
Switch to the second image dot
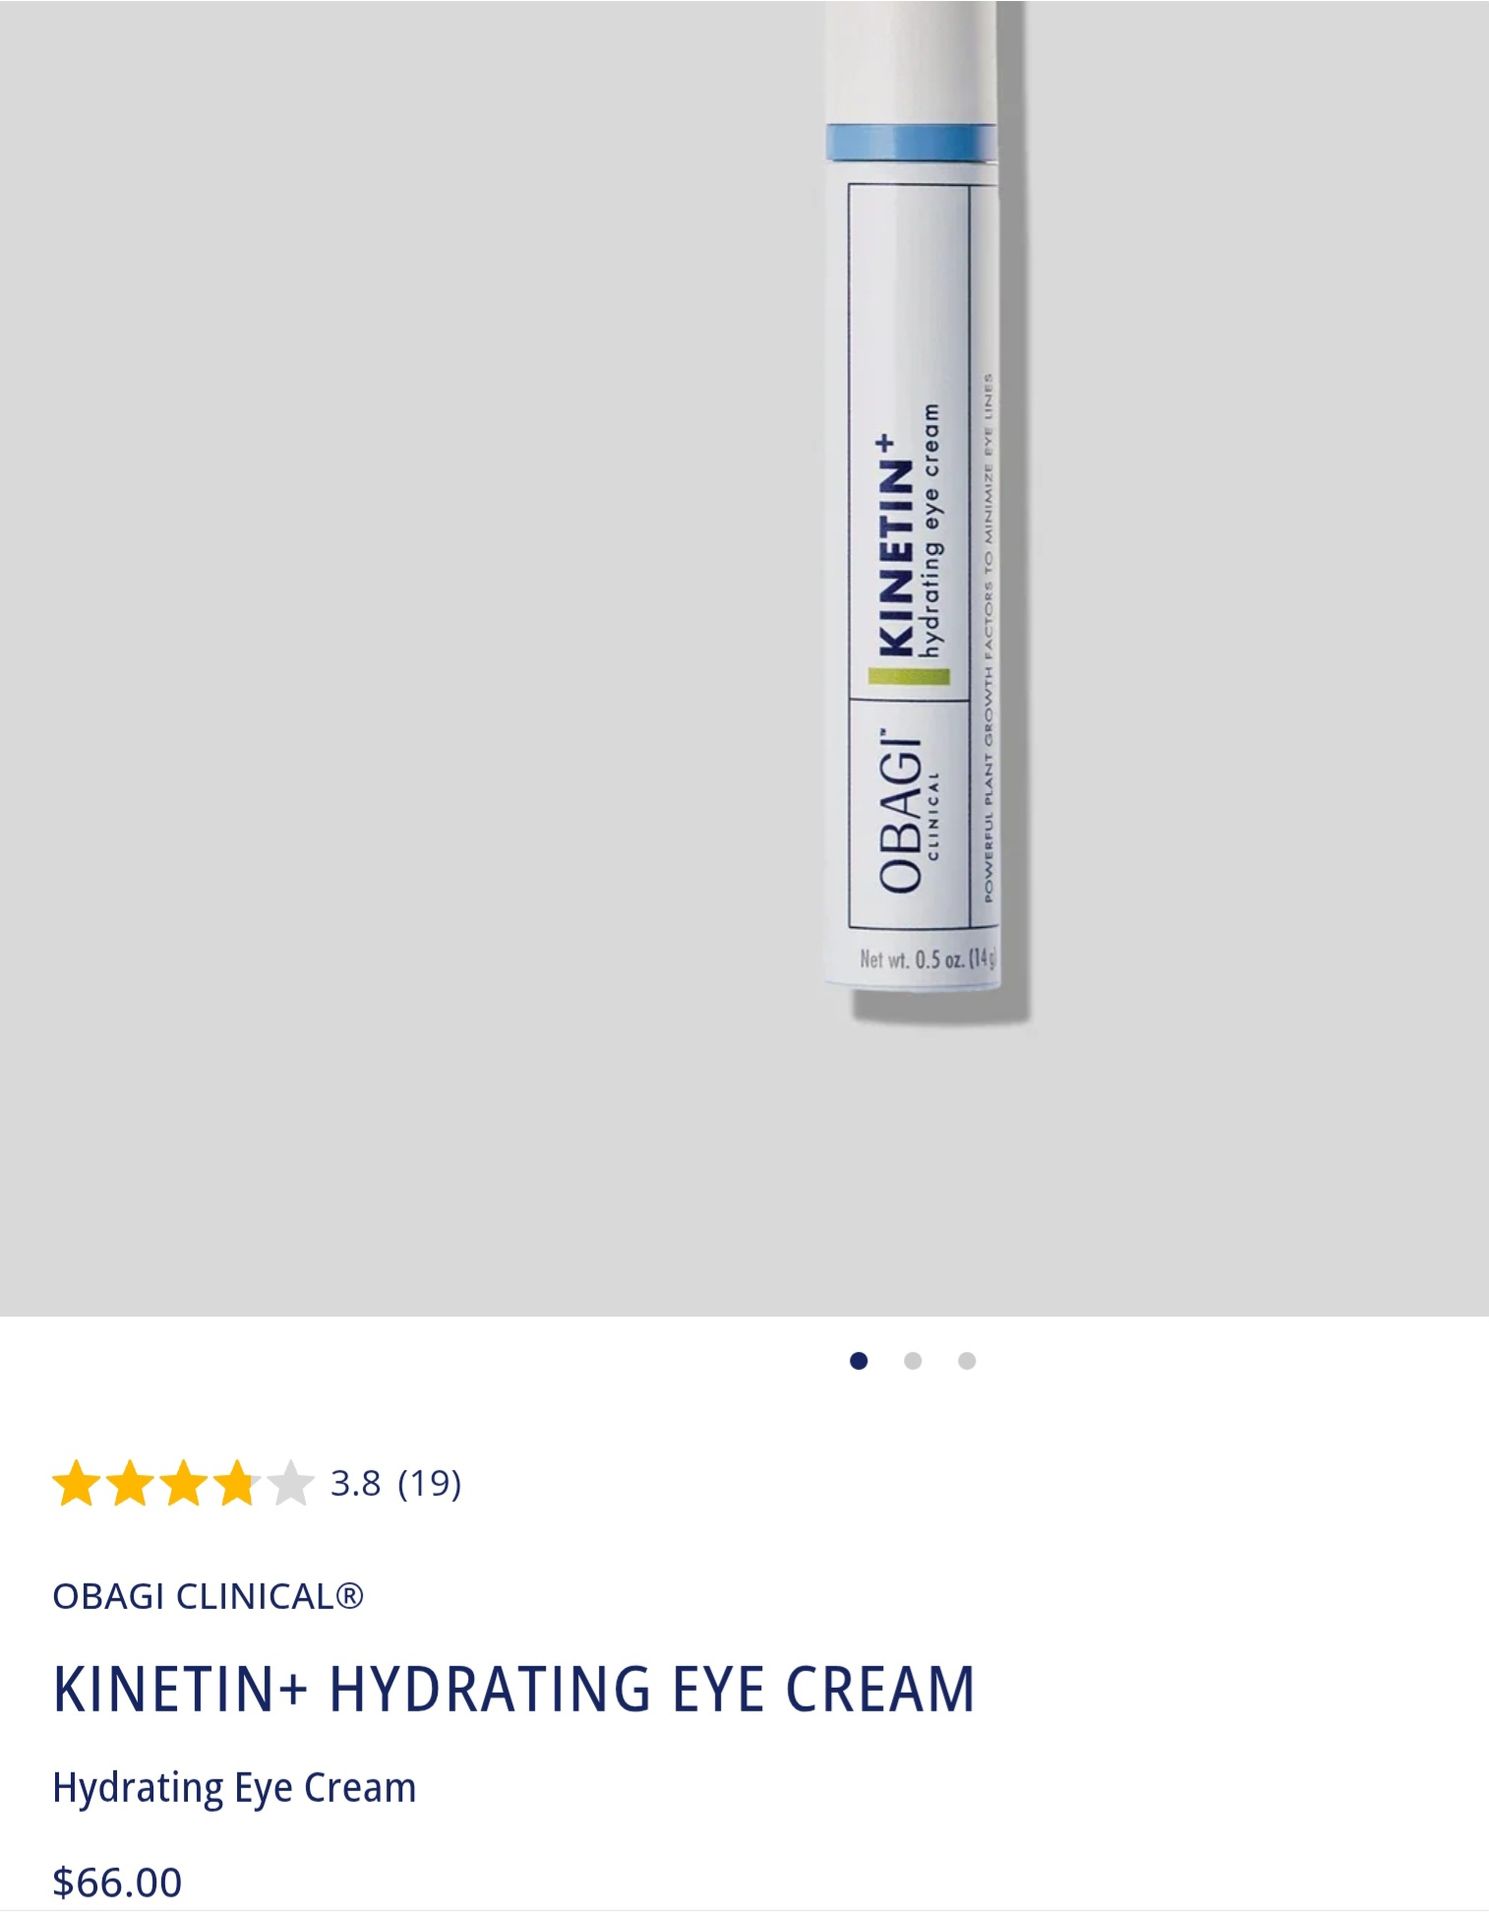(912, 1360)
